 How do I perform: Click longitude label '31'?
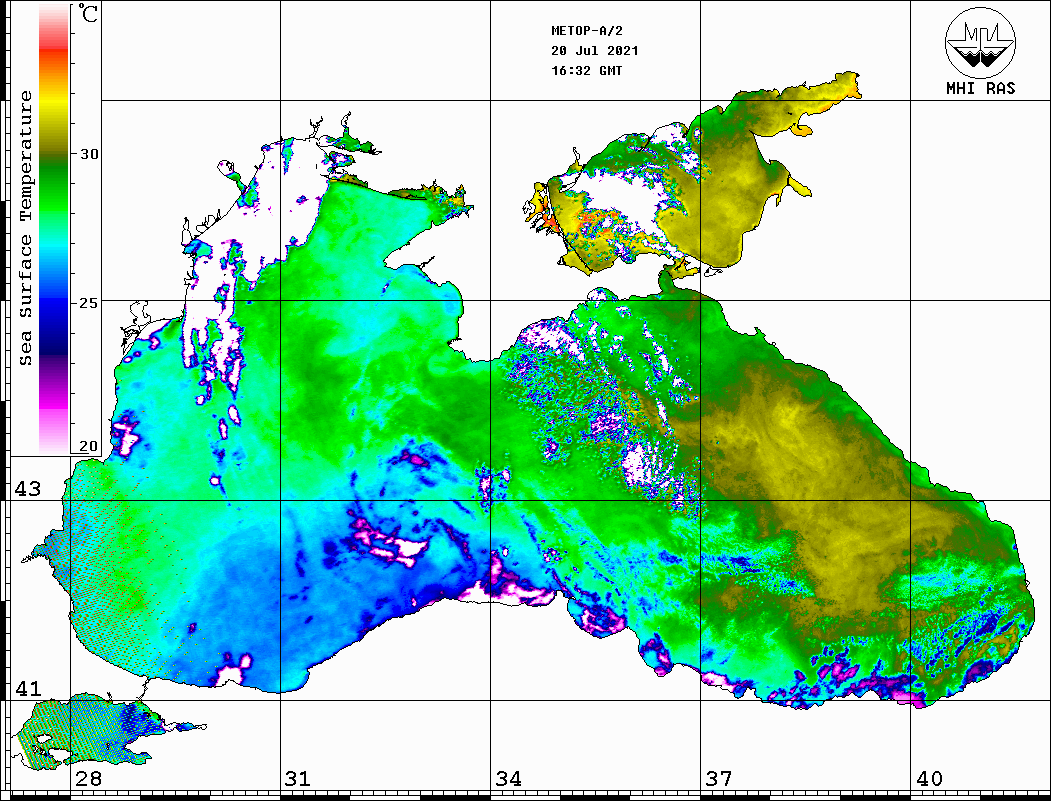[298, 779]
